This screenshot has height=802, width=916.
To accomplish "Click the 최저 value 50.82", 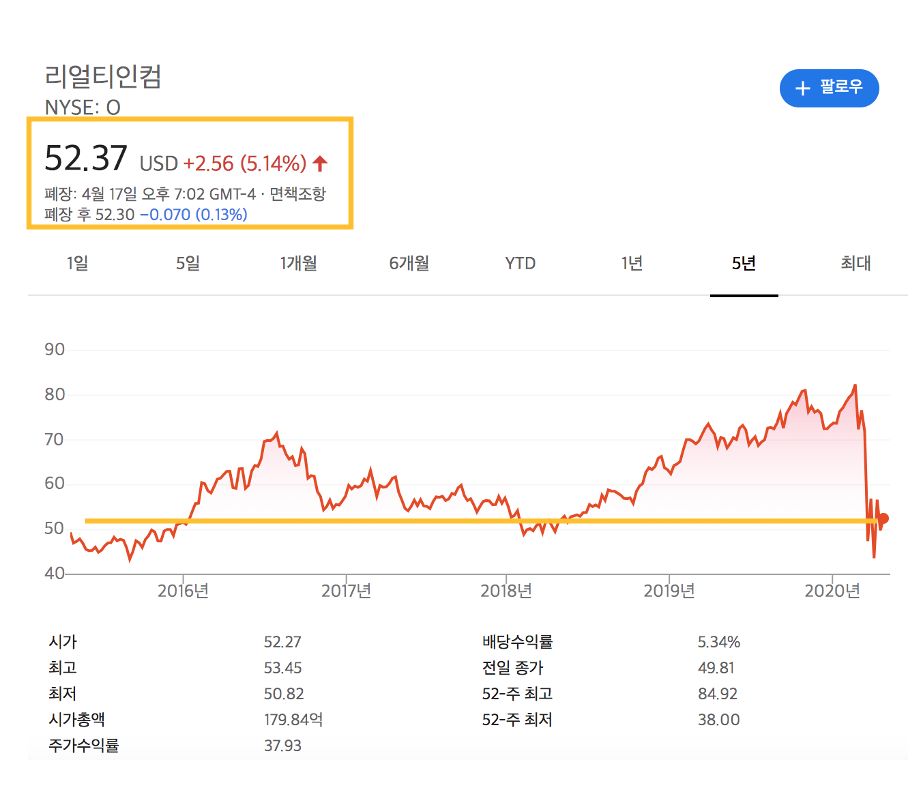I will (x=283, y=693).
